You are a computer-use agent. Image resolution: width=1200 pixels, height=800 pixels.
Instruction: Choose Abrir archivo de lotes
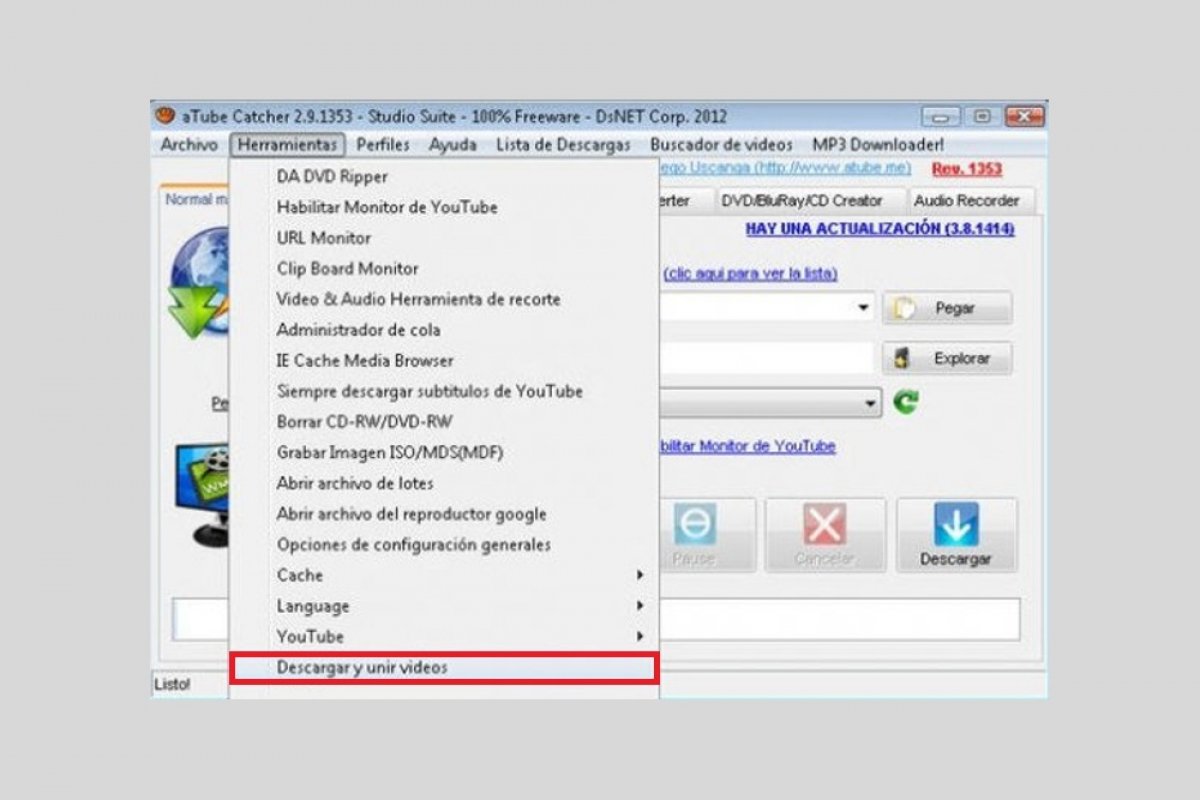(x=444, y=483)
